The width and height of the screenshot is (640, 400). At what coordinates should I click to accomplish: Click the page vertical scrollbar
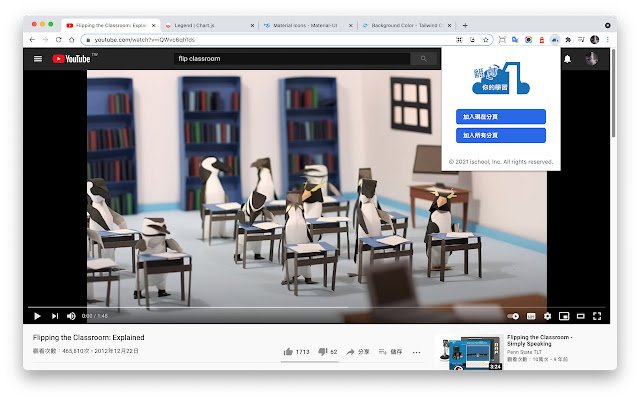(613, 94)
